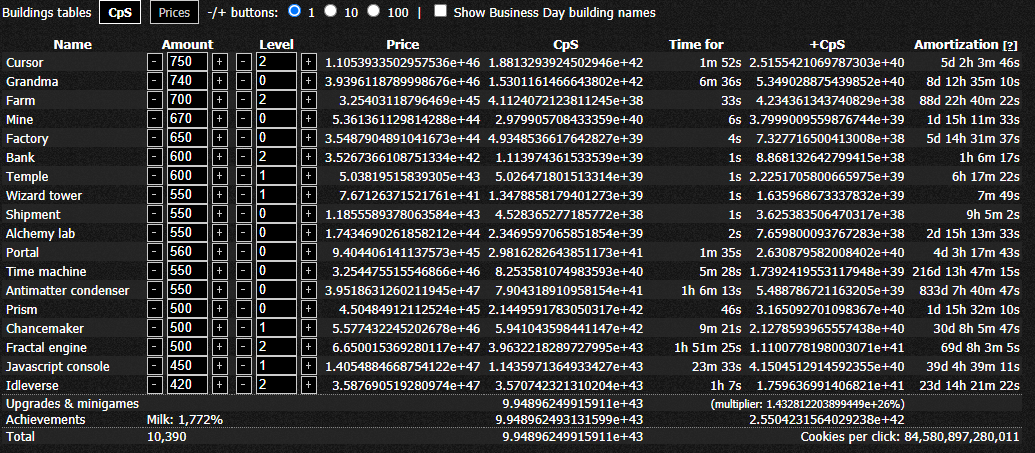
Task: Decrease Fractal engine level with minus button
Action: (x=244, y=348)
